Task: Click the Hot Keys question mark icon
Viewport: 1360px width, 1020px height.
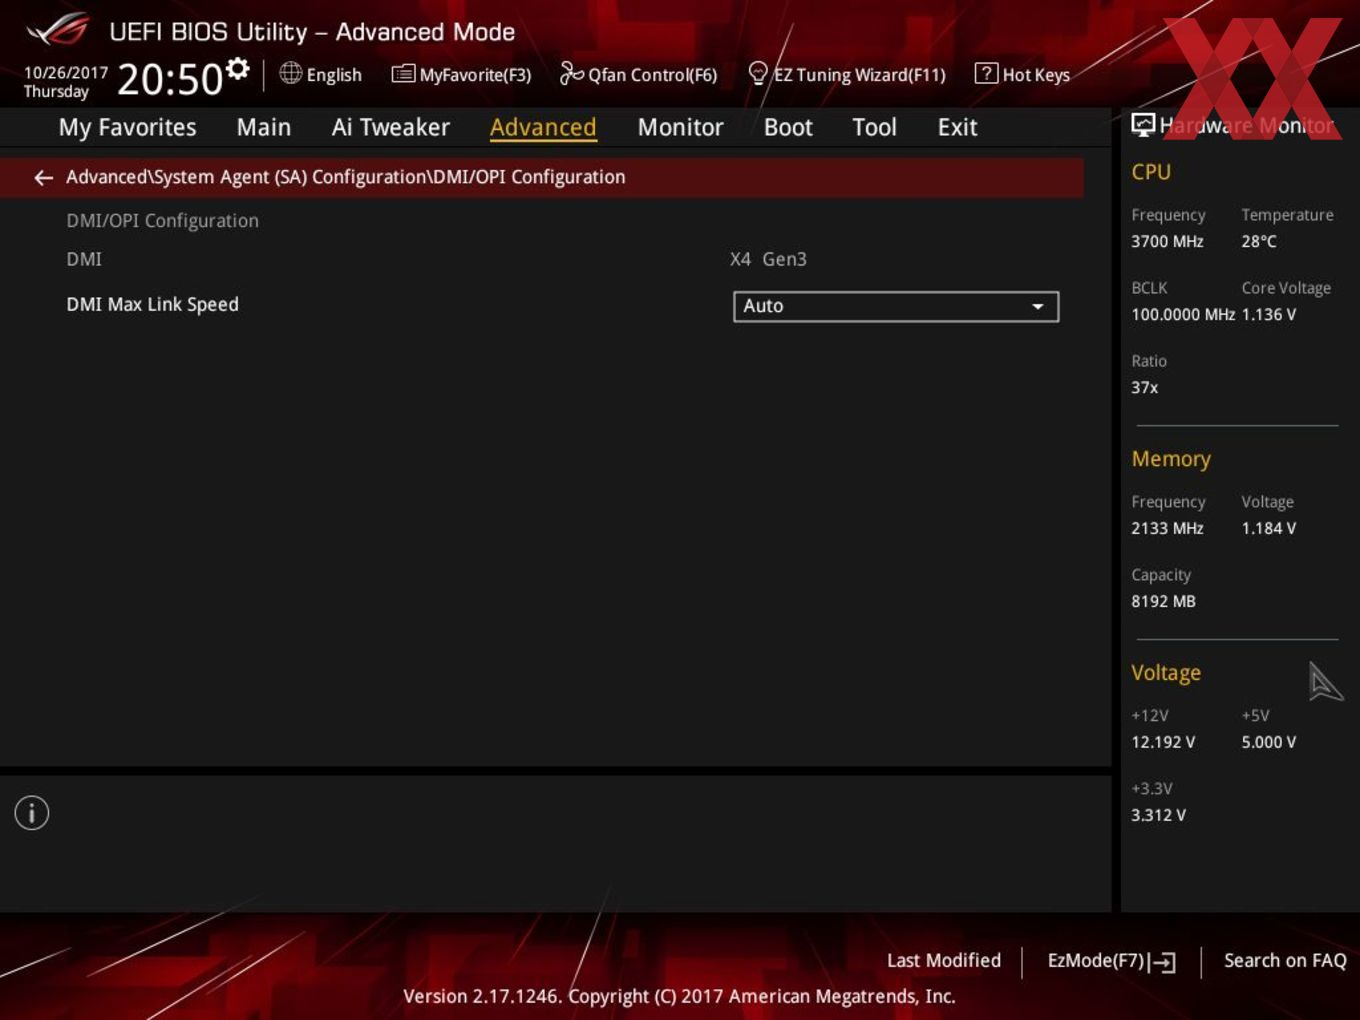Action: (x=986, y=73)
